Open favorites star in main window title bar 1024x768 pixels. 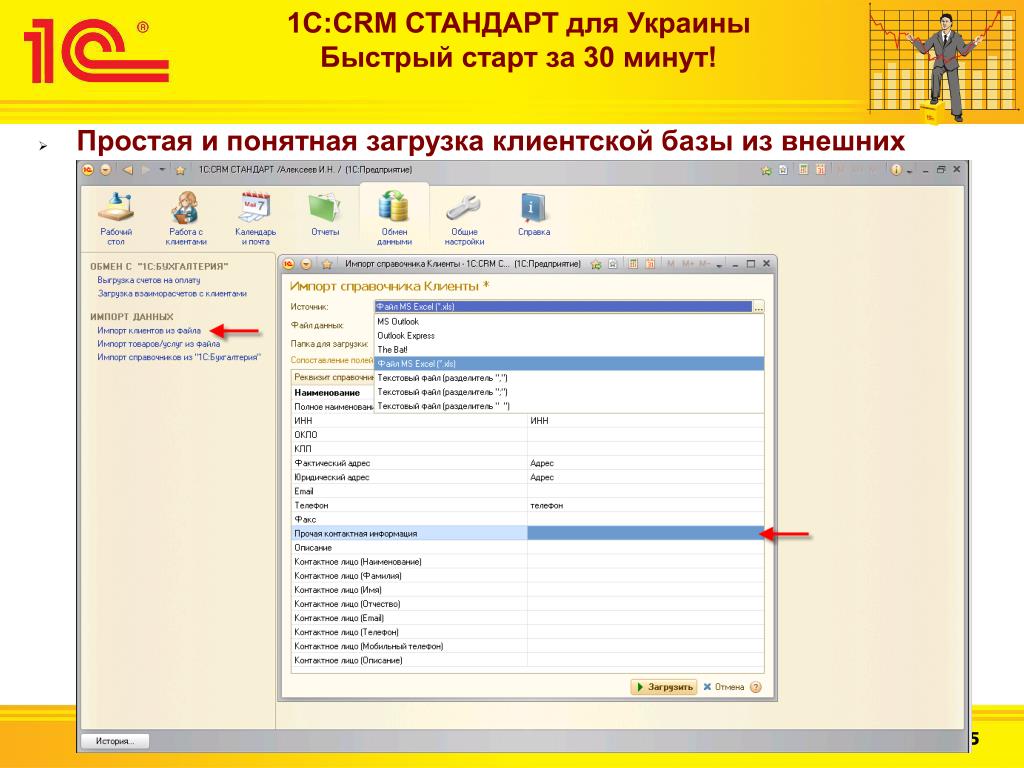pos(180,170)
